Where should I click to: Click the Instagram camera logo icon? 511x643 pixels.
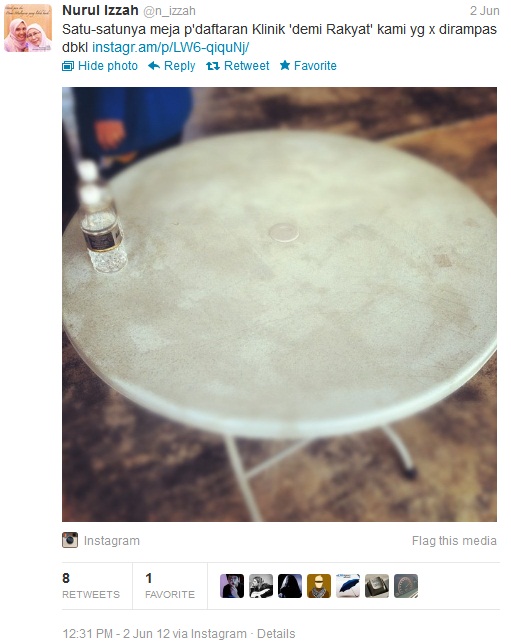pos(70,540)
